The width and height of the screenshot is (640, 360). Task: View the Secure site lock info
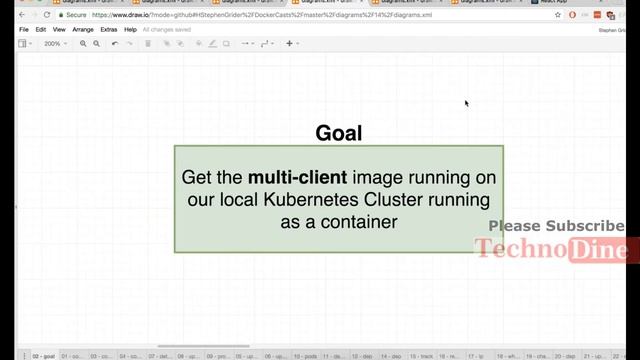pyautogui.click(x=72, y=15)
